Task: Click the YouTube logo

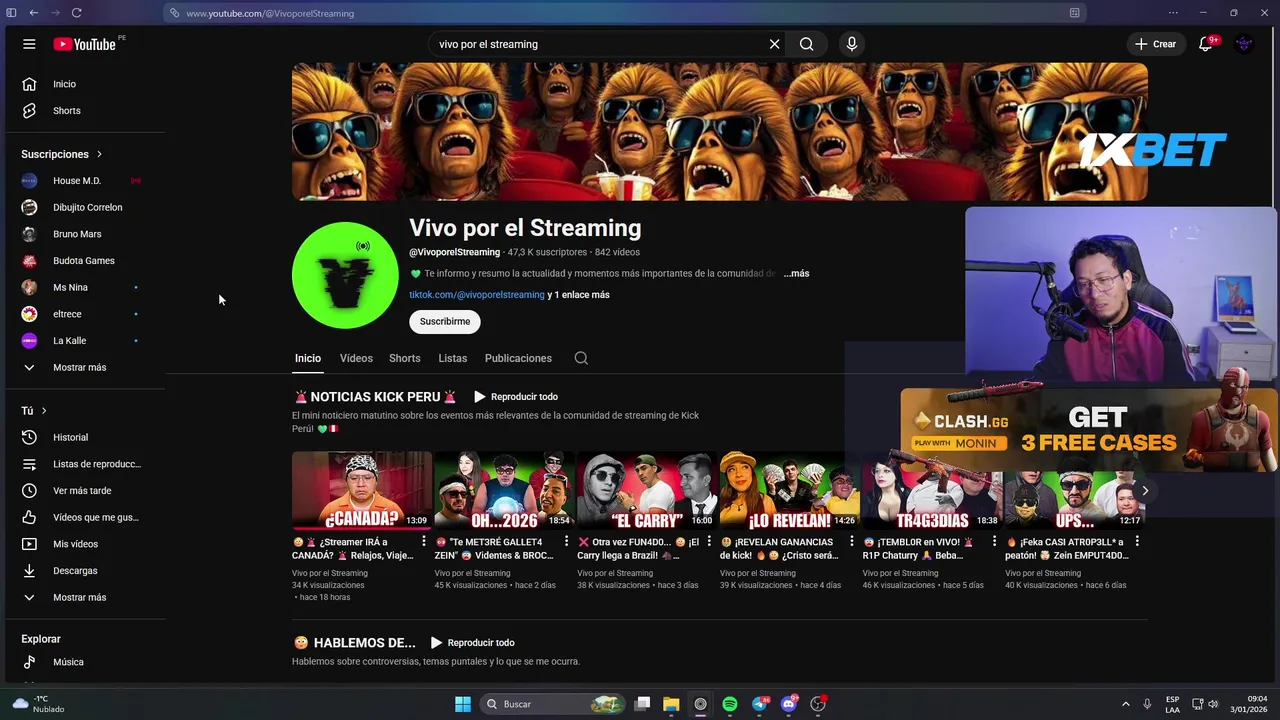Action: tap(85, 44)
